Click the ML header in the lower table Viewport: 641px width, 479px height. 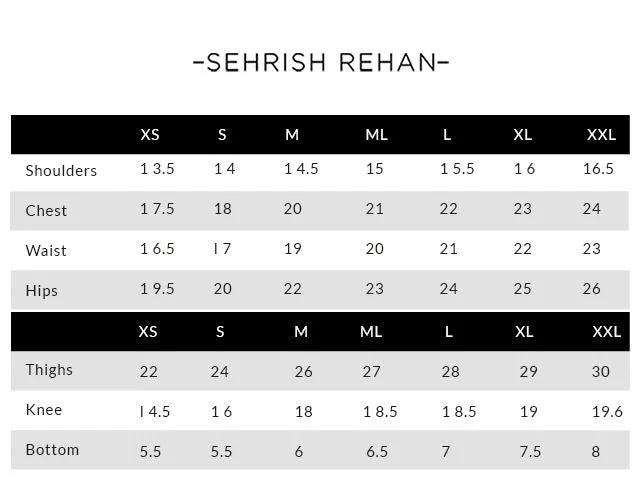[371, 331]
